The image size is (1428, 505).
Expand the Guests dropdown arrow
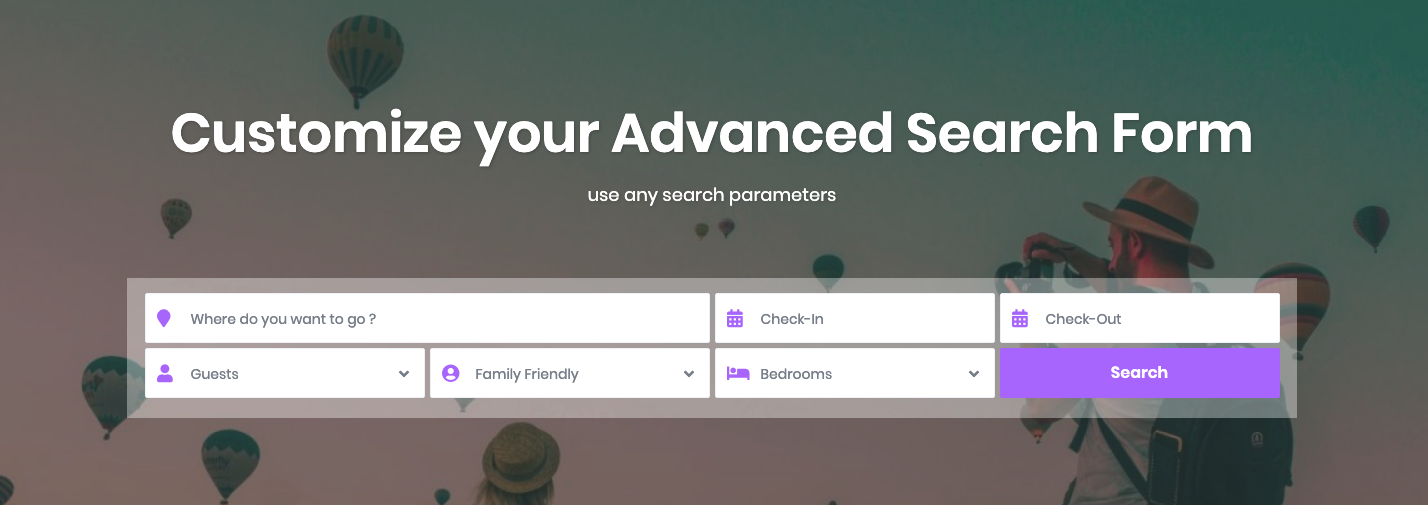[404, 374]
